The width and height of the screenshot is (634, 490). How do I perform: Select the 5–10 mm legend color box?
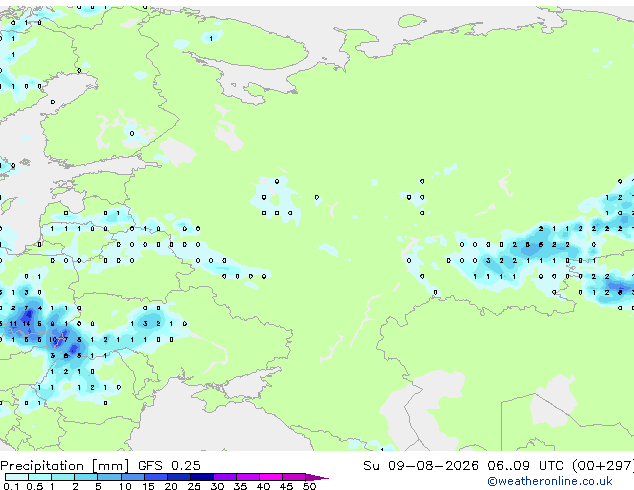[x=109, y=477]
